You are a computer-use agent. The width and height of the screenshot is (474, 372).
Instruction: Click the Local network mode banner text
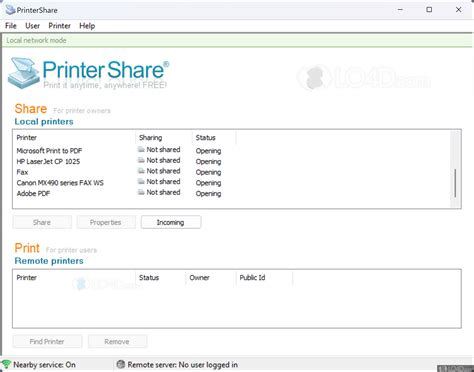click(36, 40)
